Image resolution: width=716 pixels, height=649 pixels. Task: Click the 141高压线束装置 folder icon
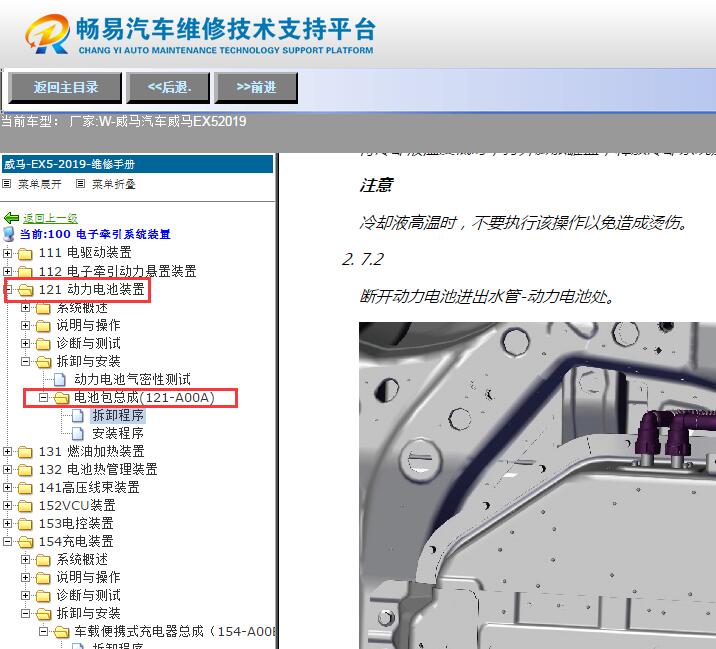pos(25,488)
